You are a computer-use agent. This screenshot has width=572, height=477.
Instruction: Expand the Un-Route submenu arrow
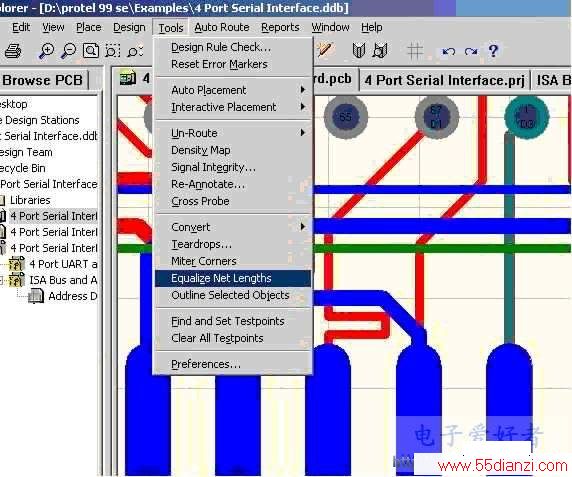pos(302,133)
